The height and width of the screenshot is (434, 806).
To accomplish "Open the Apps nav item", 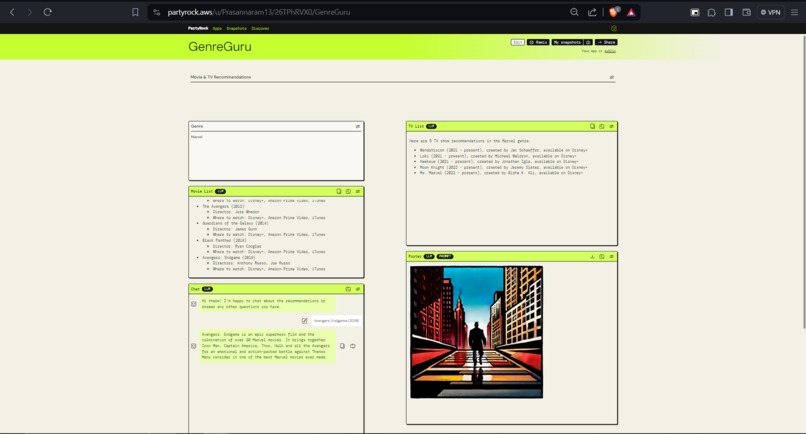I will (217, 28).
